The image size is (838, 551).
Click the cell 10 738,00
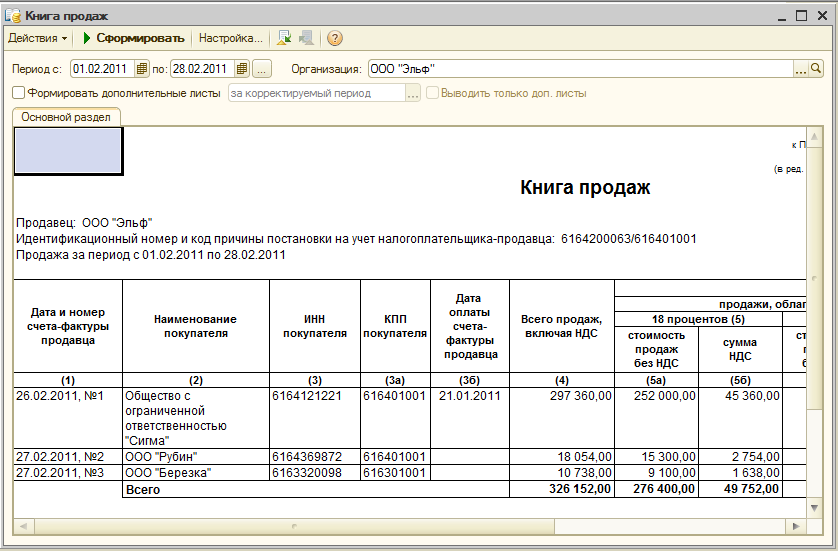click(562, 473)
